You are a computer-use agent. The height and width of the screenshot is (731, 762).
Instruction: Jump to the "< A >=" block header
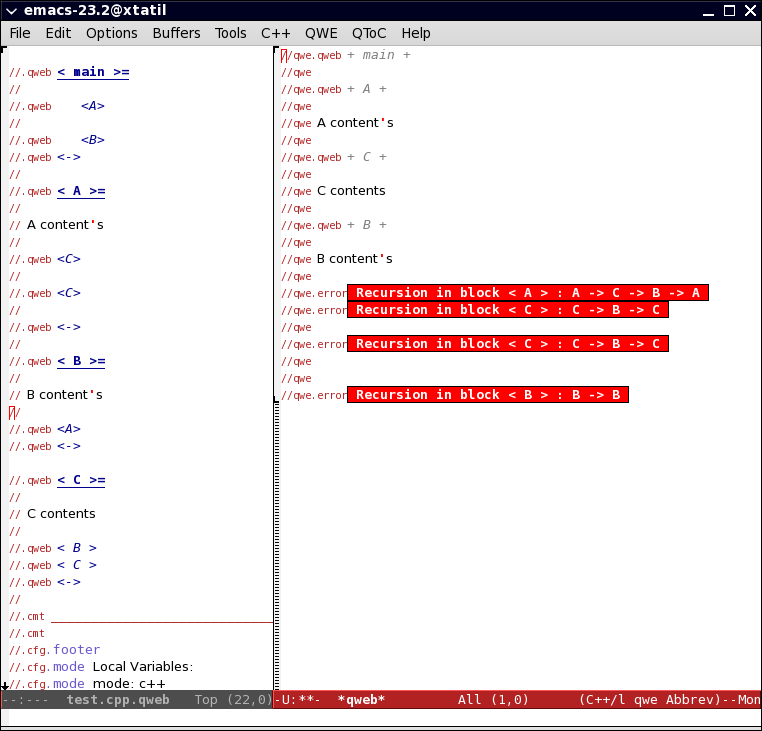pos(81,191)
